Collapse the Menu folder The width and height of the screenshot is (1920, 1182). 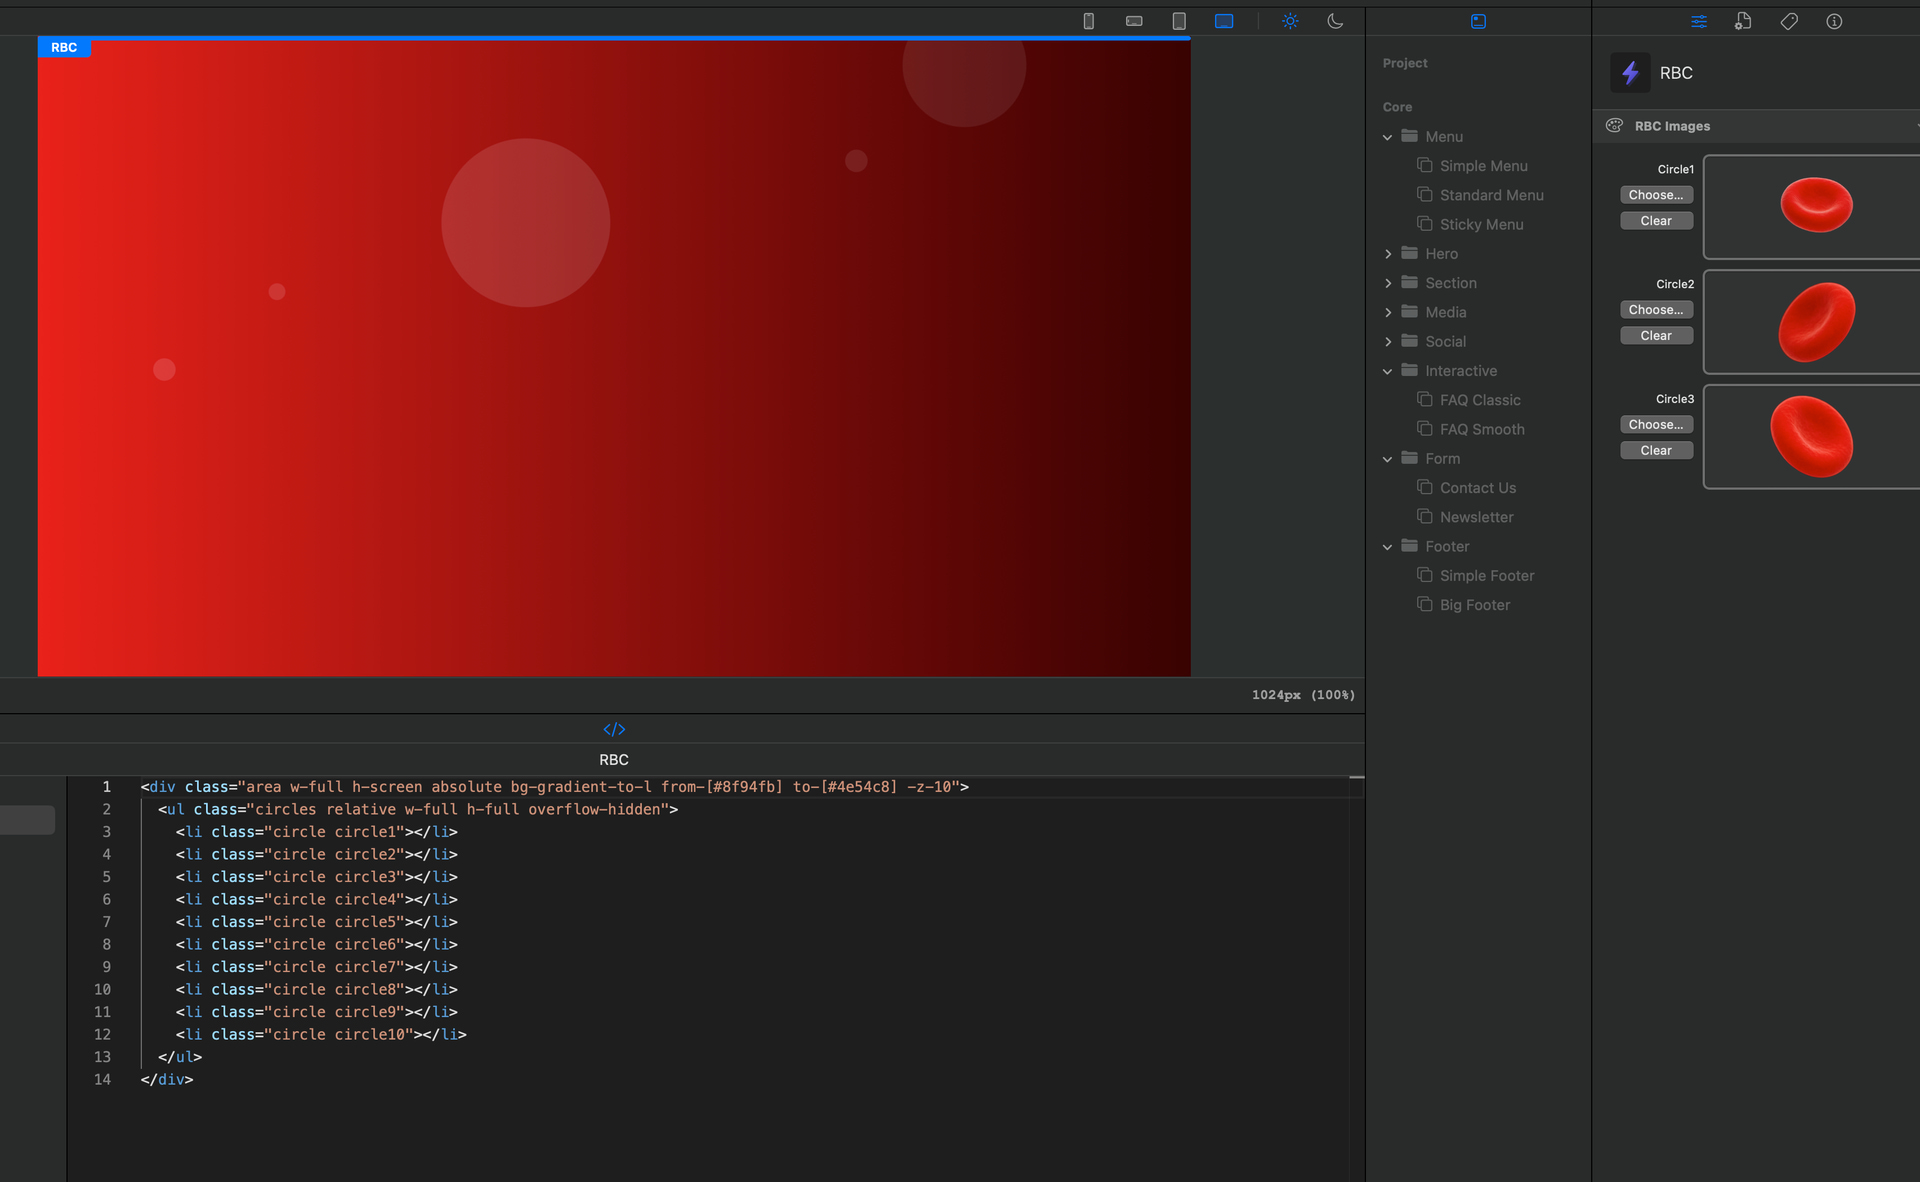(1388, 137)
